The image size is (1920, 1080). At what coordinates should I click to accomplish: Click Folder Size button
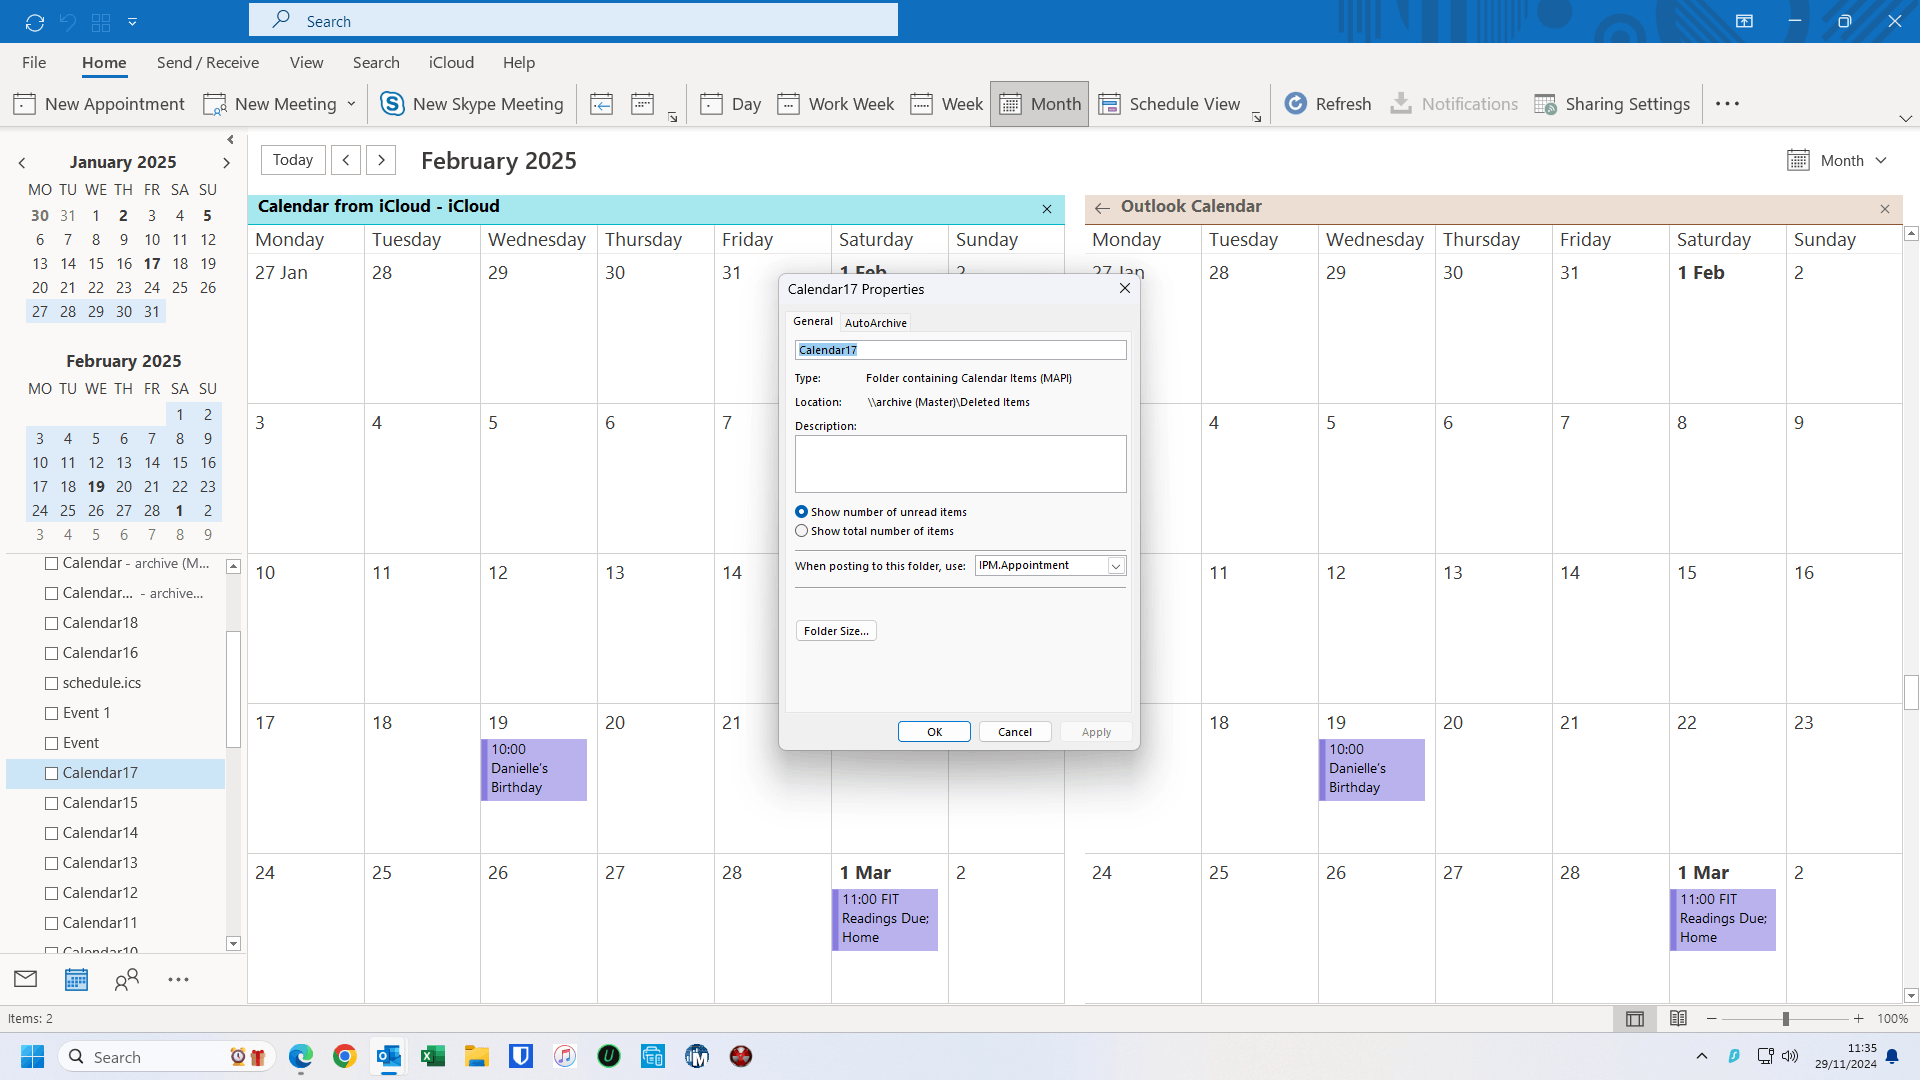tap(836, 631)
